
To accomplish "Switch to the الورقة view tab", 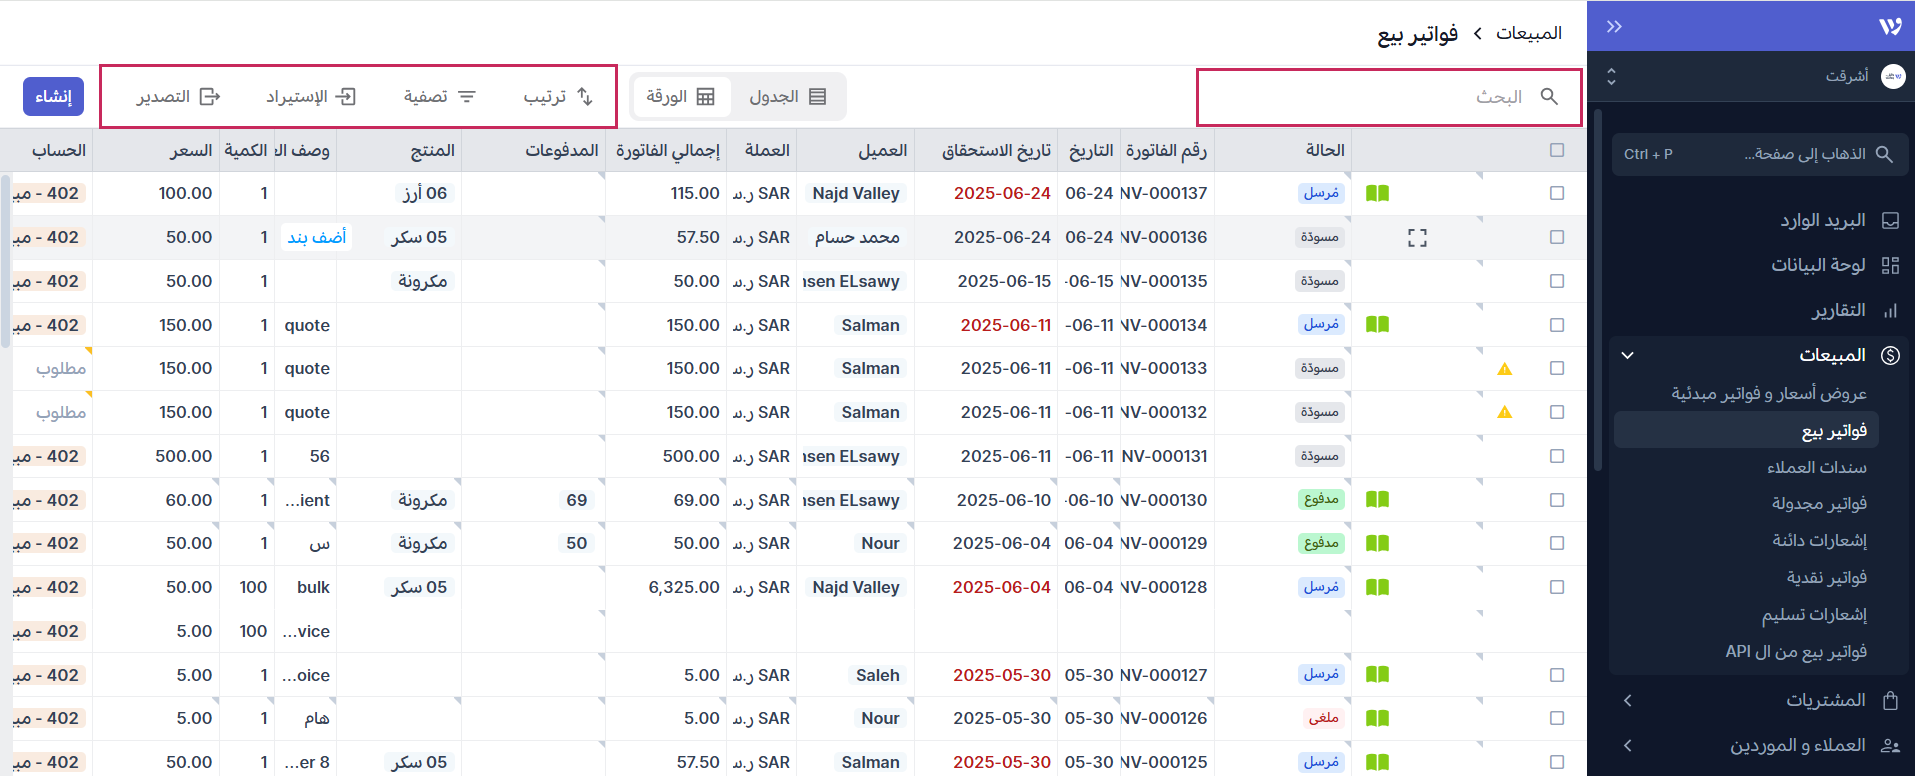I will [x=681, y=97].
